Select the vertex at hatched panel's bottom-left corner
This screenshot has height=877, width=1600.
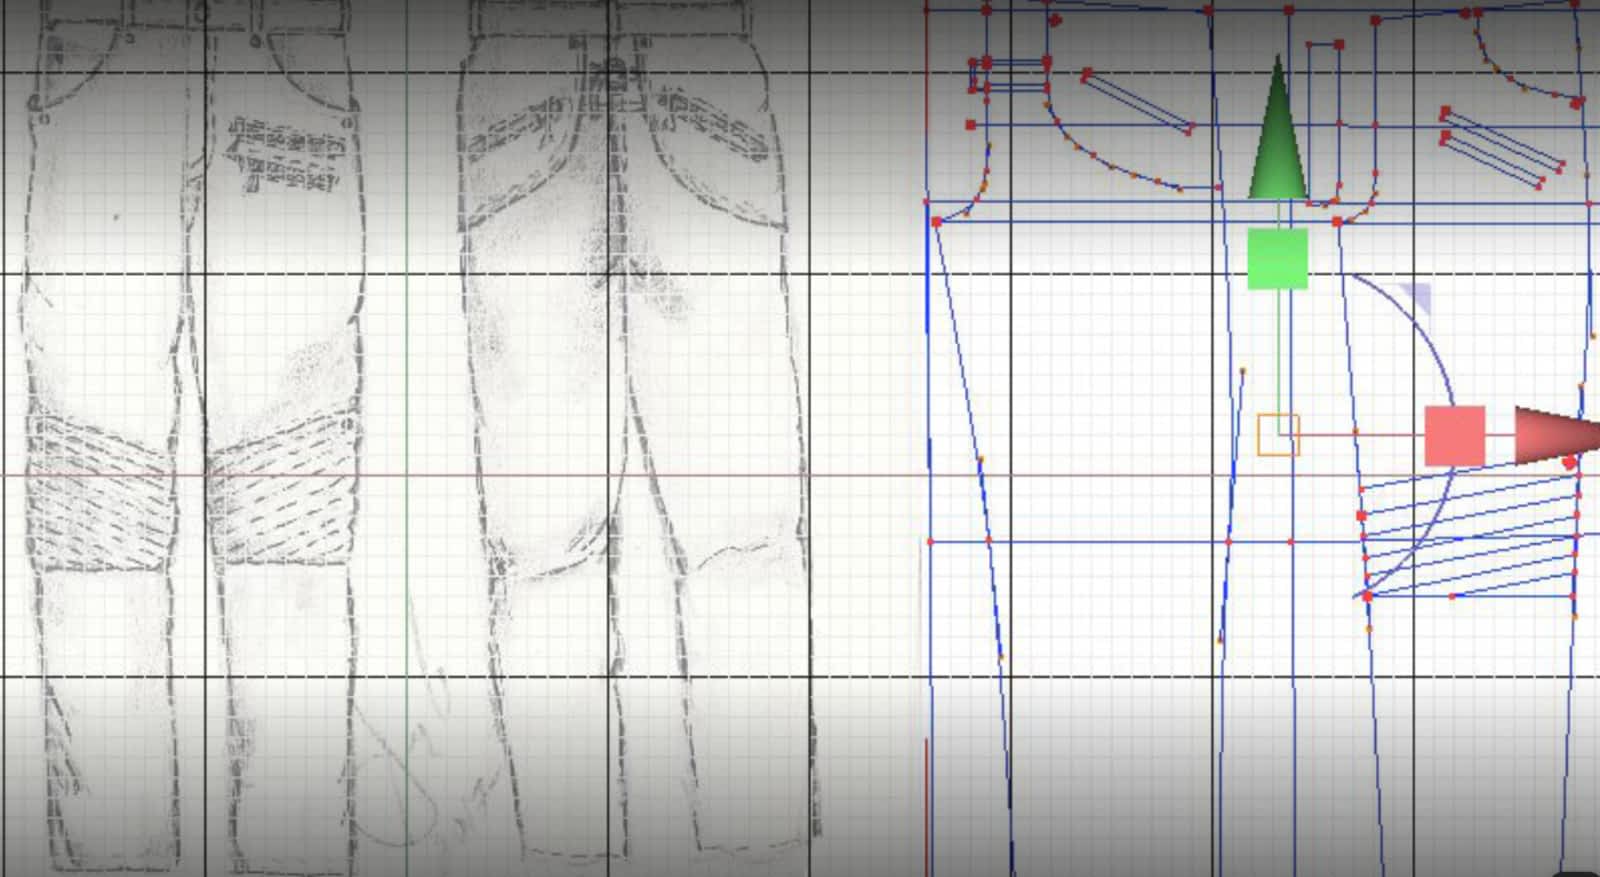[x=1367, y=596]
